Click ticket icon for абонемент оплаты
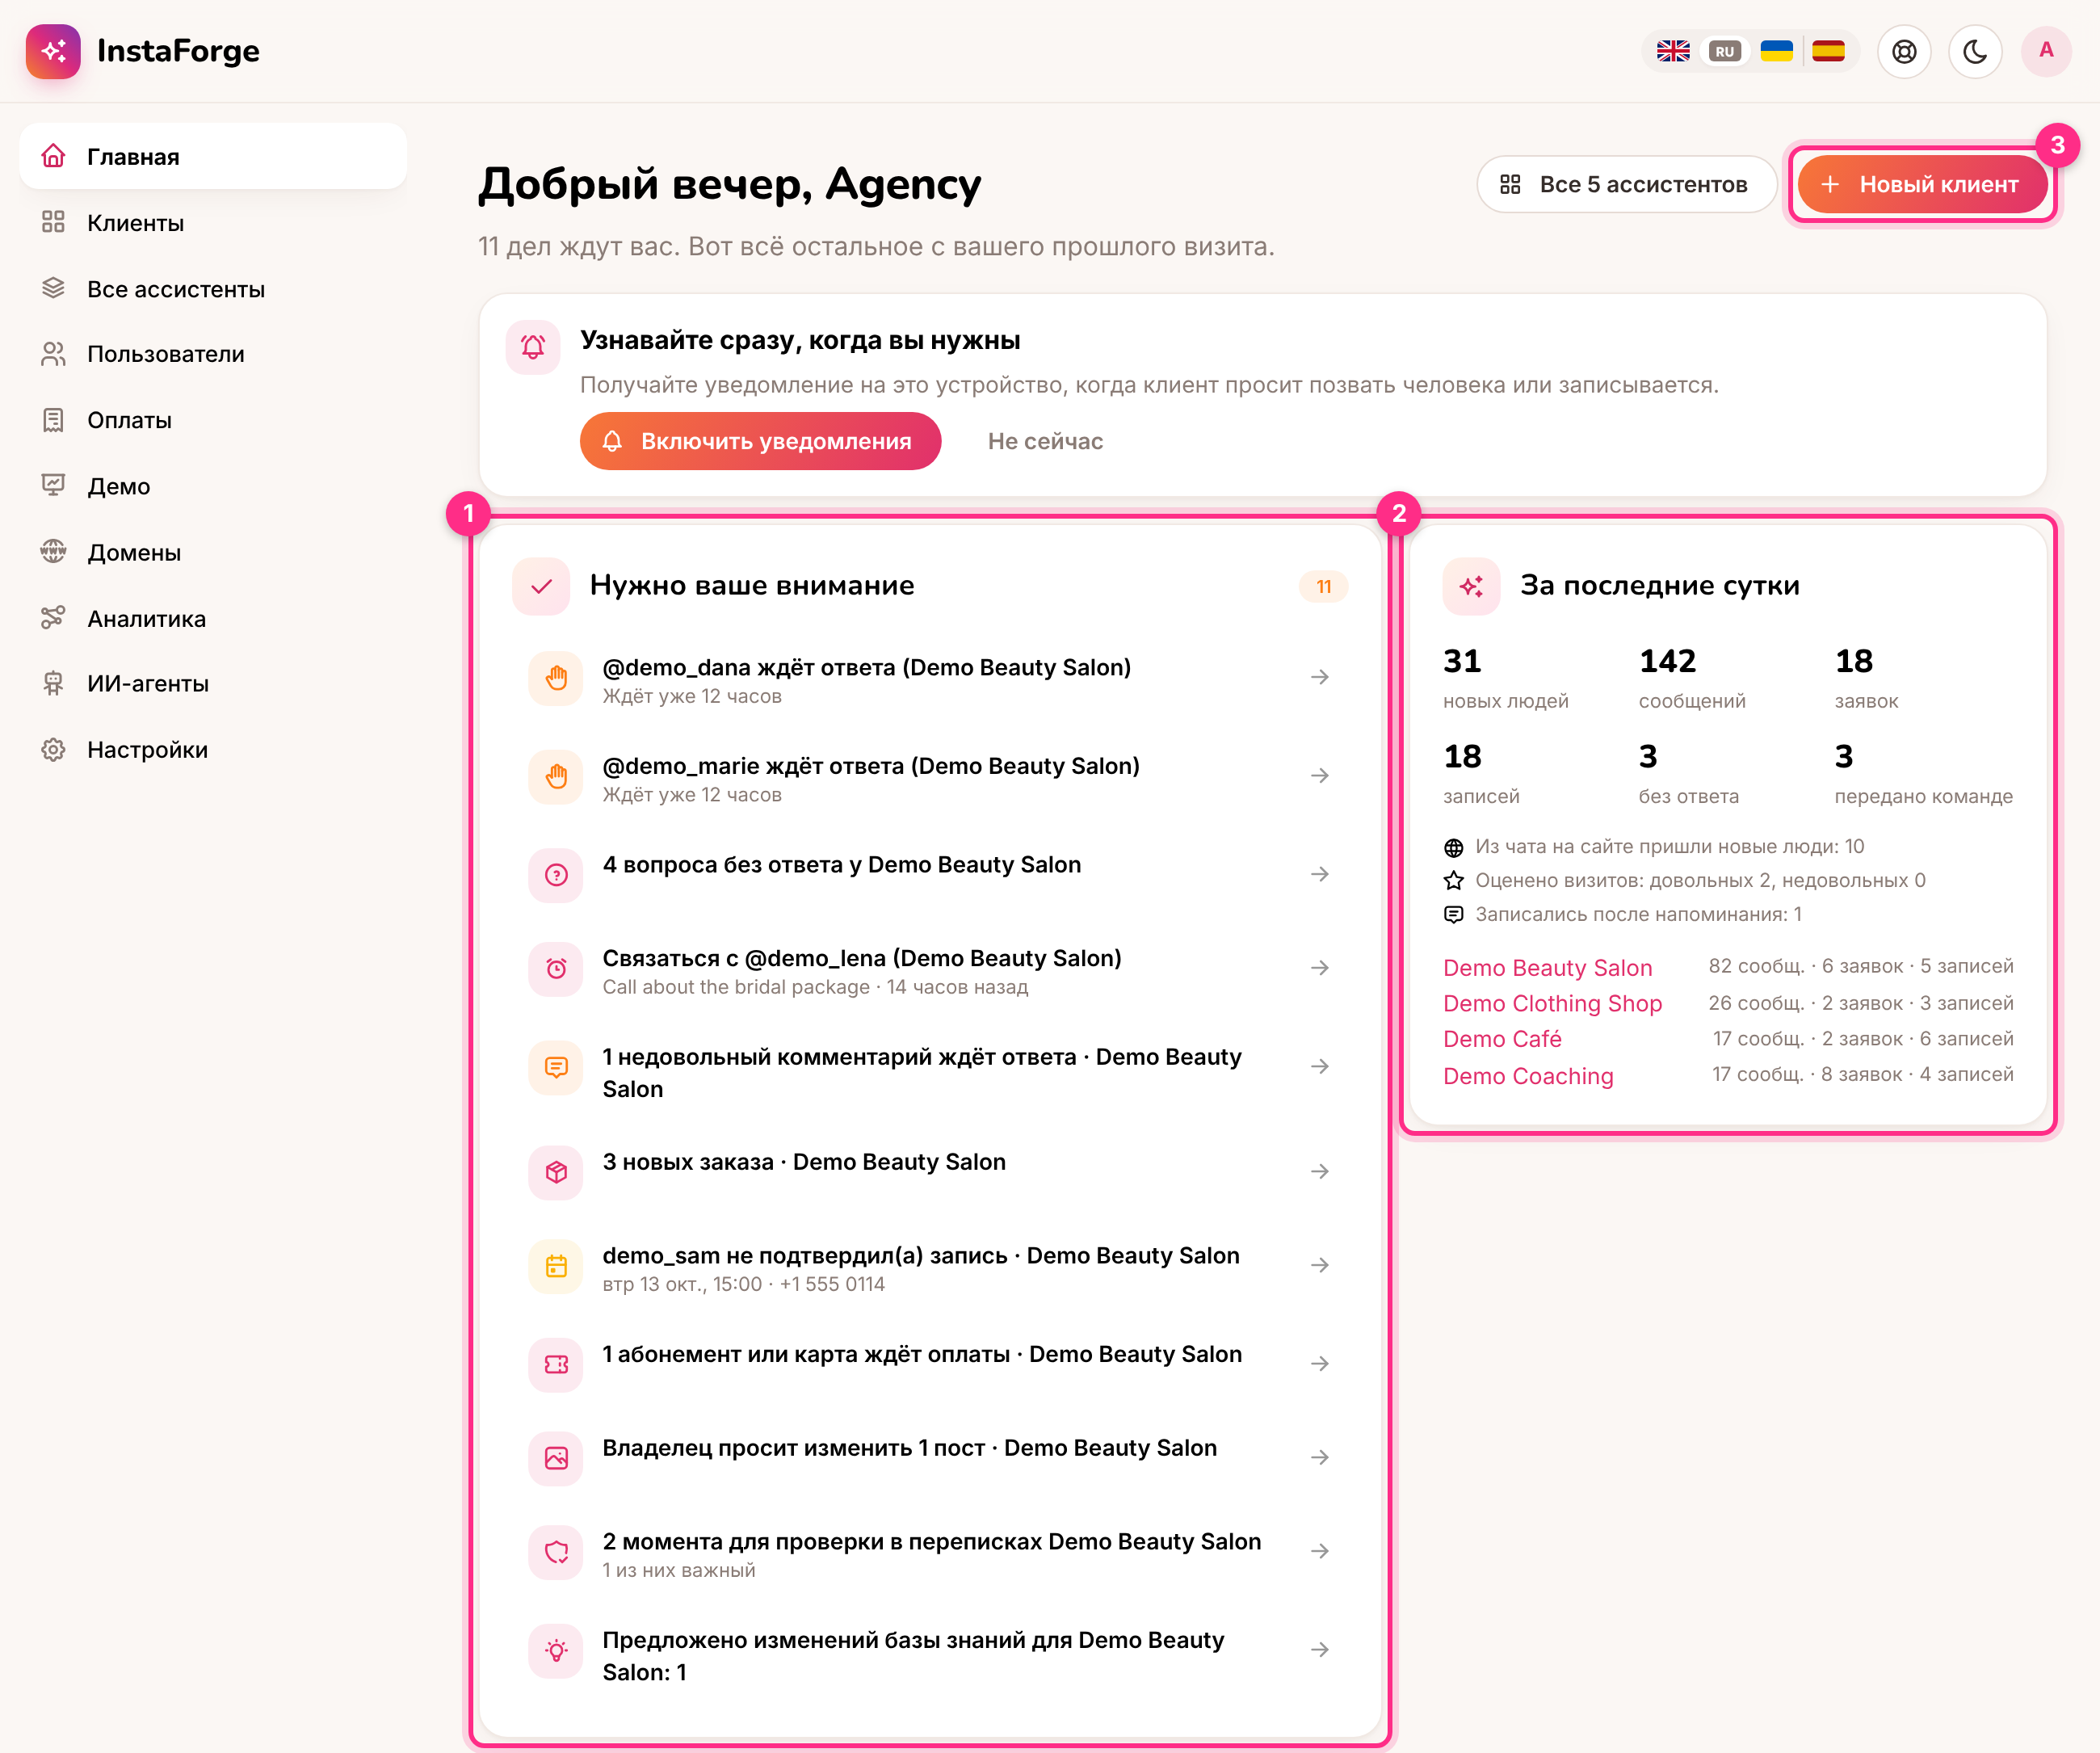This screenshot has height=1753, width=2100. (x=556, y=1364)
